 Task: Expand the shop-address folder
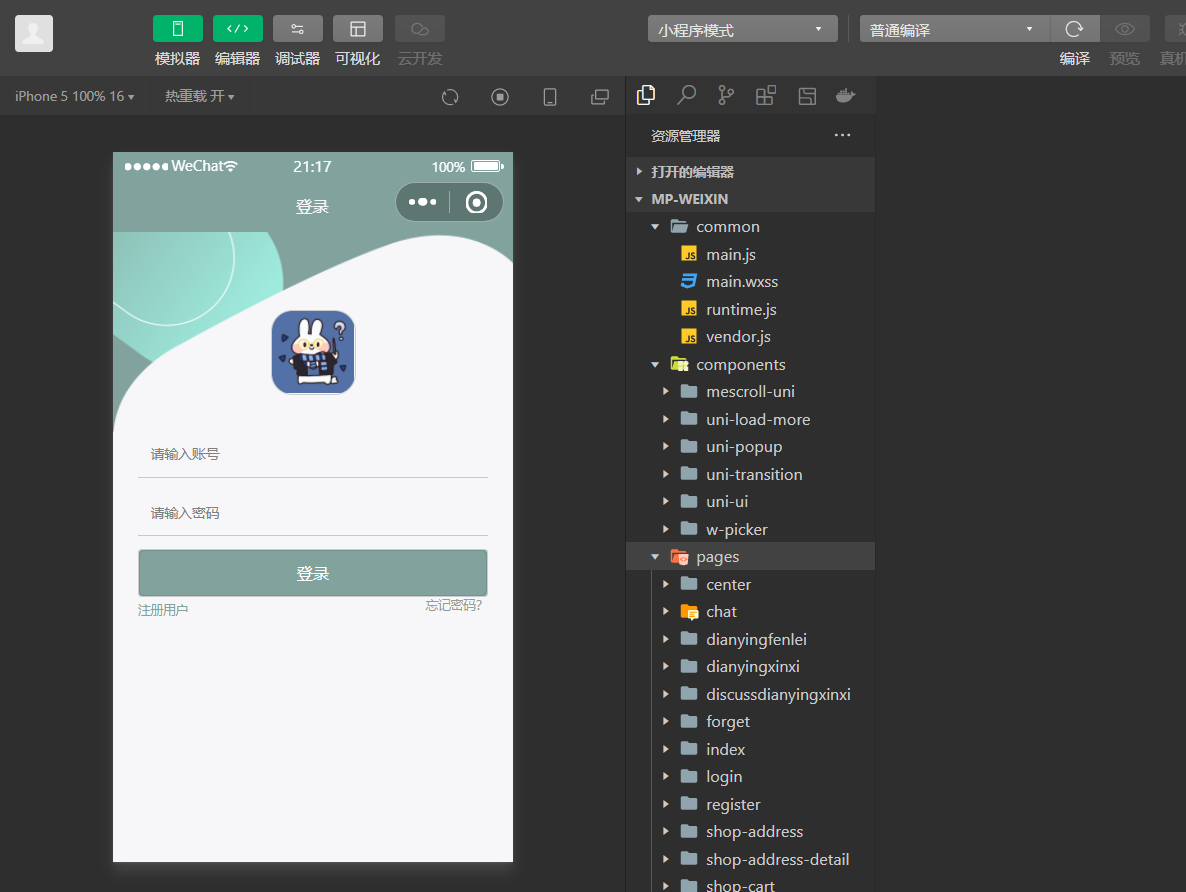(x=750, y=831)
